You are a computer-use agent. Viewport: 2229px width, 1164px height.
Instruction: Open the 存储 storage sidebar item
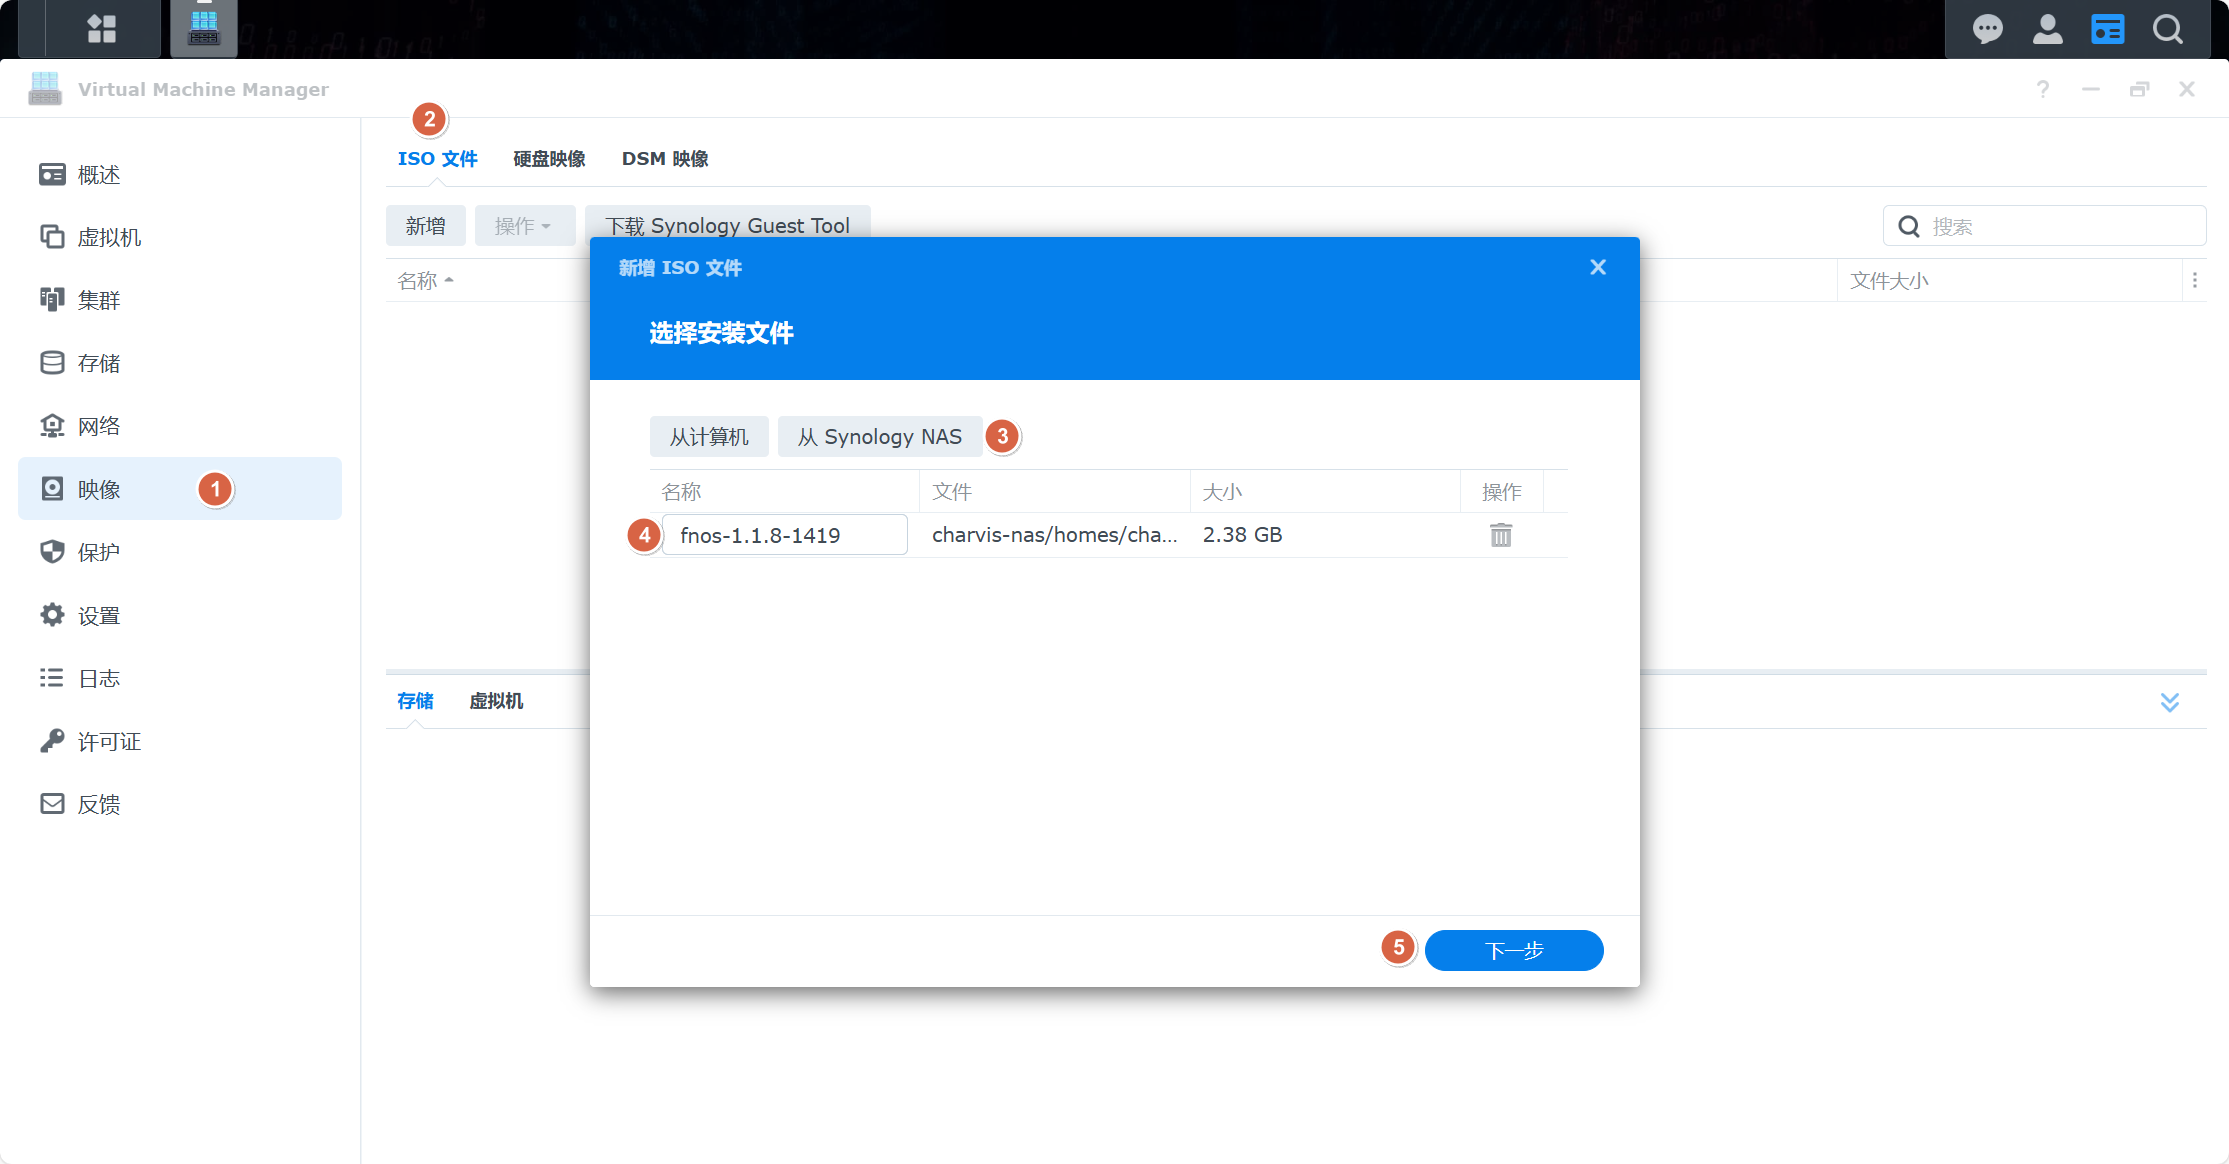pyautogui.click(x=98, y=363)
